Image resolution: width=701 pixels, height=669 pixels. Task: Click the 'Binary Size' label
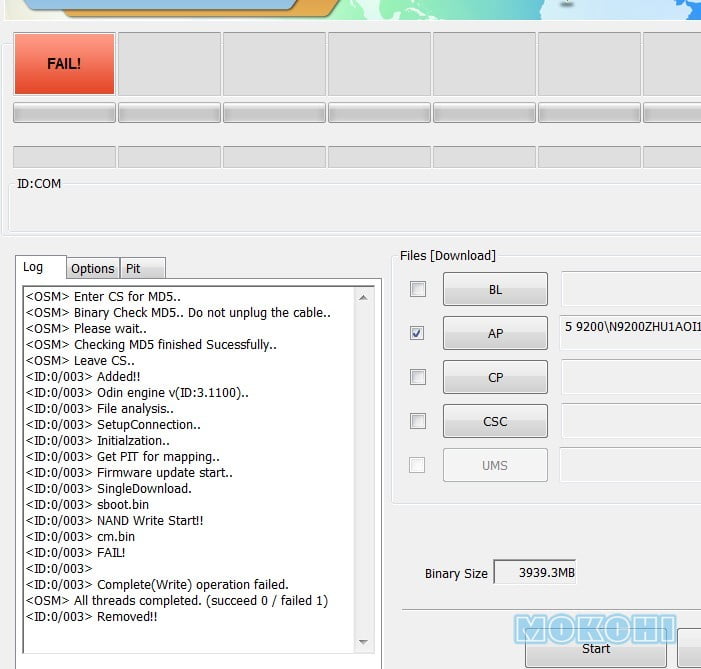click(456, 574)
